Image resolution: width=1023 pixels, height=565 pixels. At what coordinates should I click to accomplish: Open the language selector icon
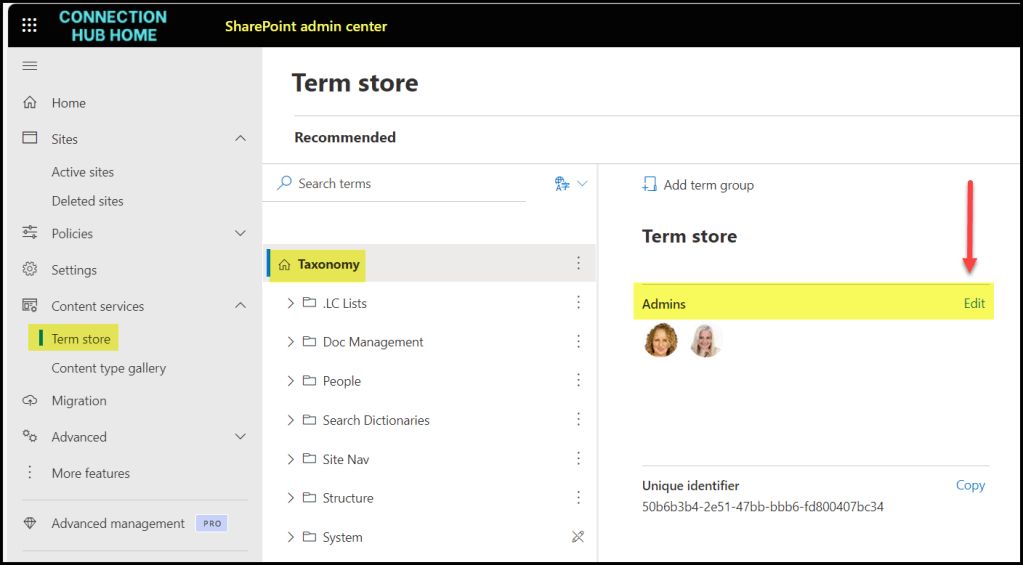(562, 184)
